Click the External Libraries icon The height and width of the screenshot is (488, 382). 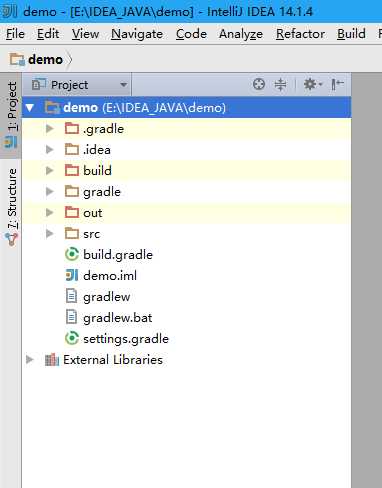click(52, 359)
